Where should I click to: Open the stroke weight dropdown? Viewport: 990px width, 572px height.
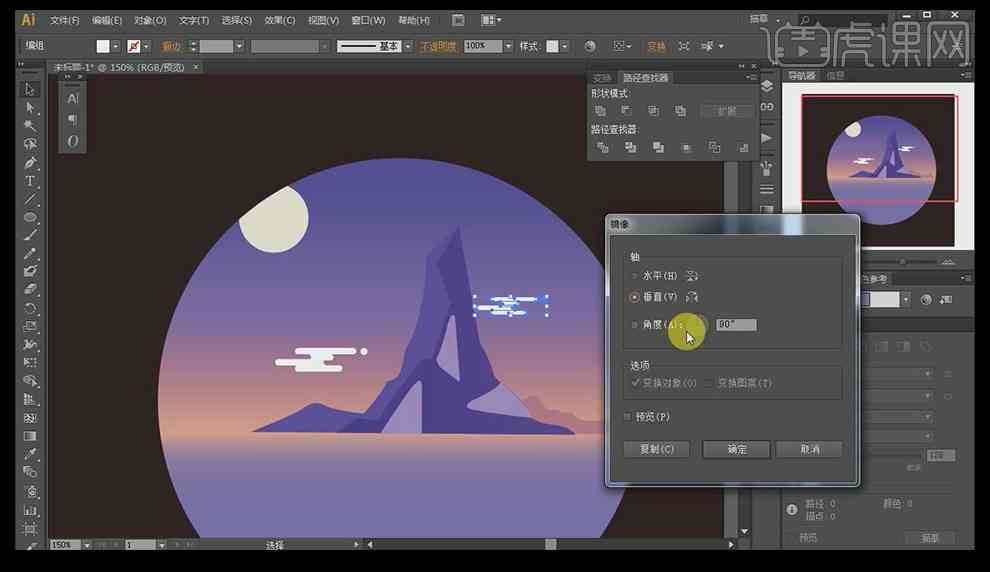click(x=239, y=46)
